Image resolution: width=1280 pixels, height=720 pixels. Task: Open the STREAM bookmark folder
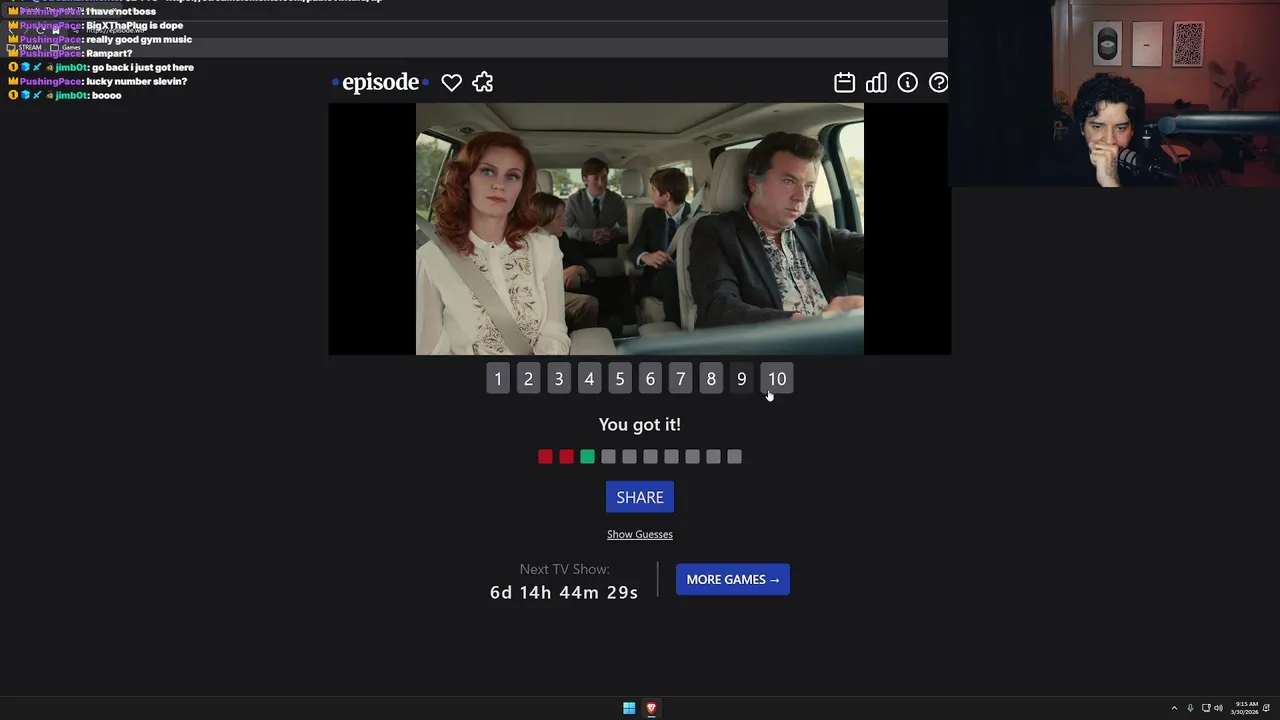(24, 47)
